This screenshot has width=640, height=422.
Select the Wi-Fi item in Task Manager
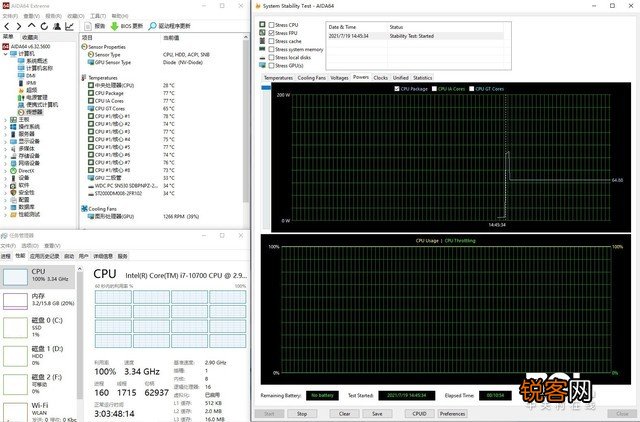coord(39,411)
